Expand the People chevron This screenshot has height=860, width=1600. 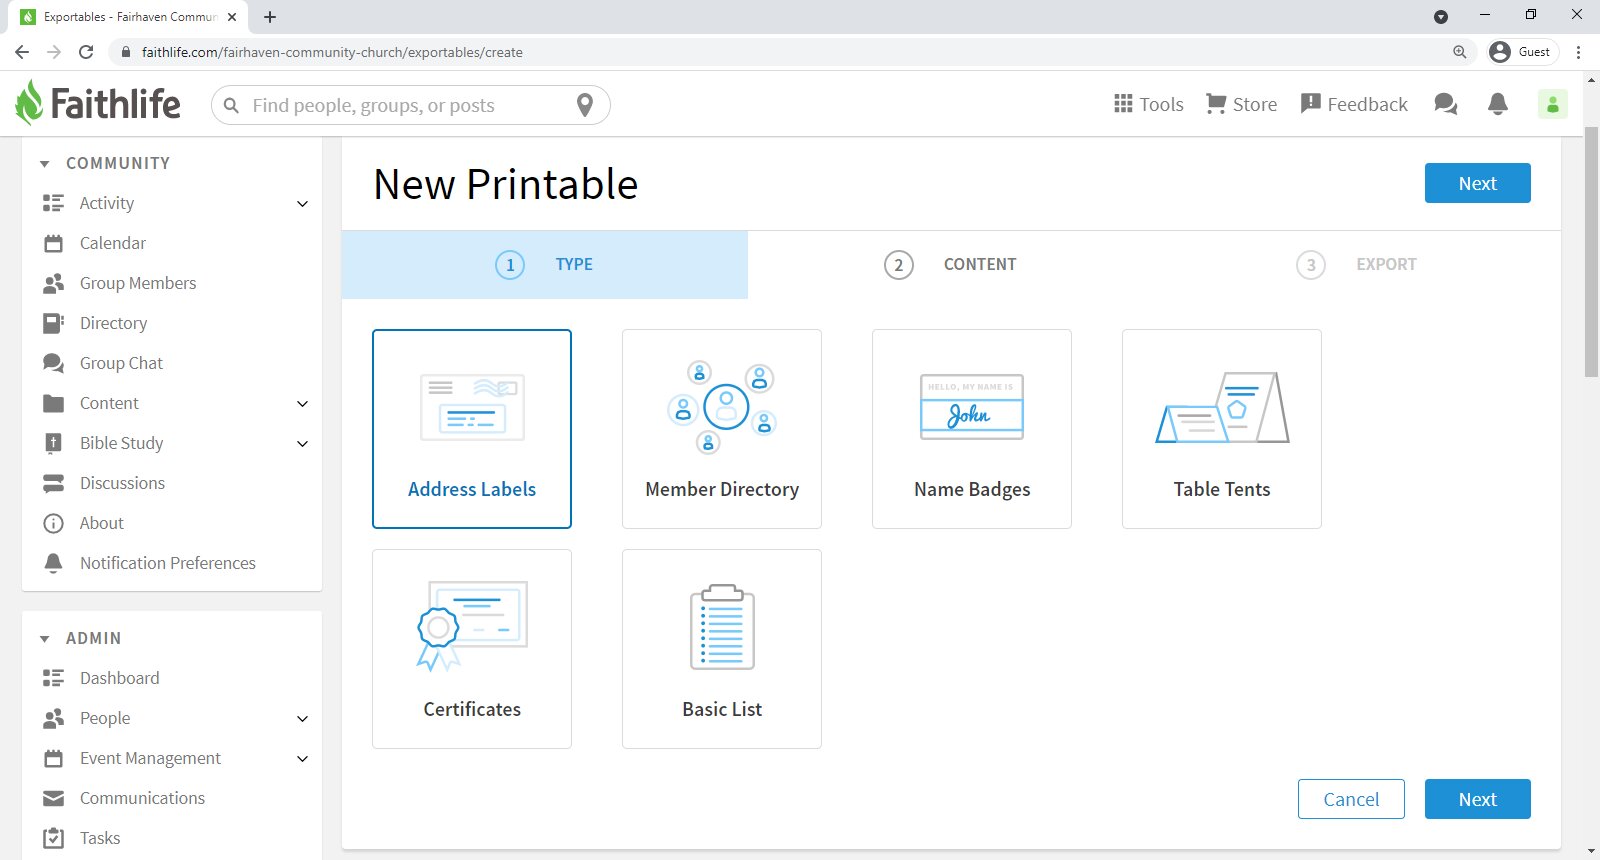point(303,719)
